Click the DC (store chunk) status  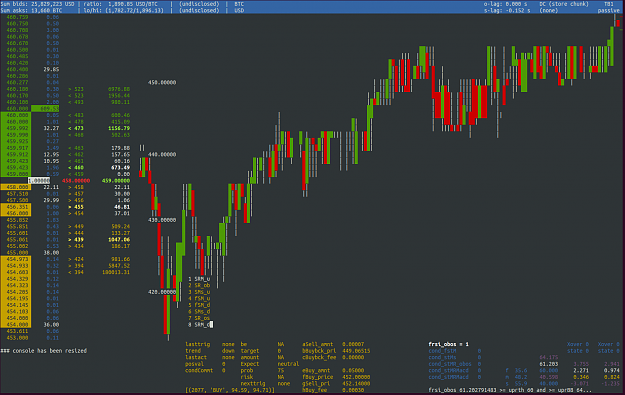[x=564, y=4]
